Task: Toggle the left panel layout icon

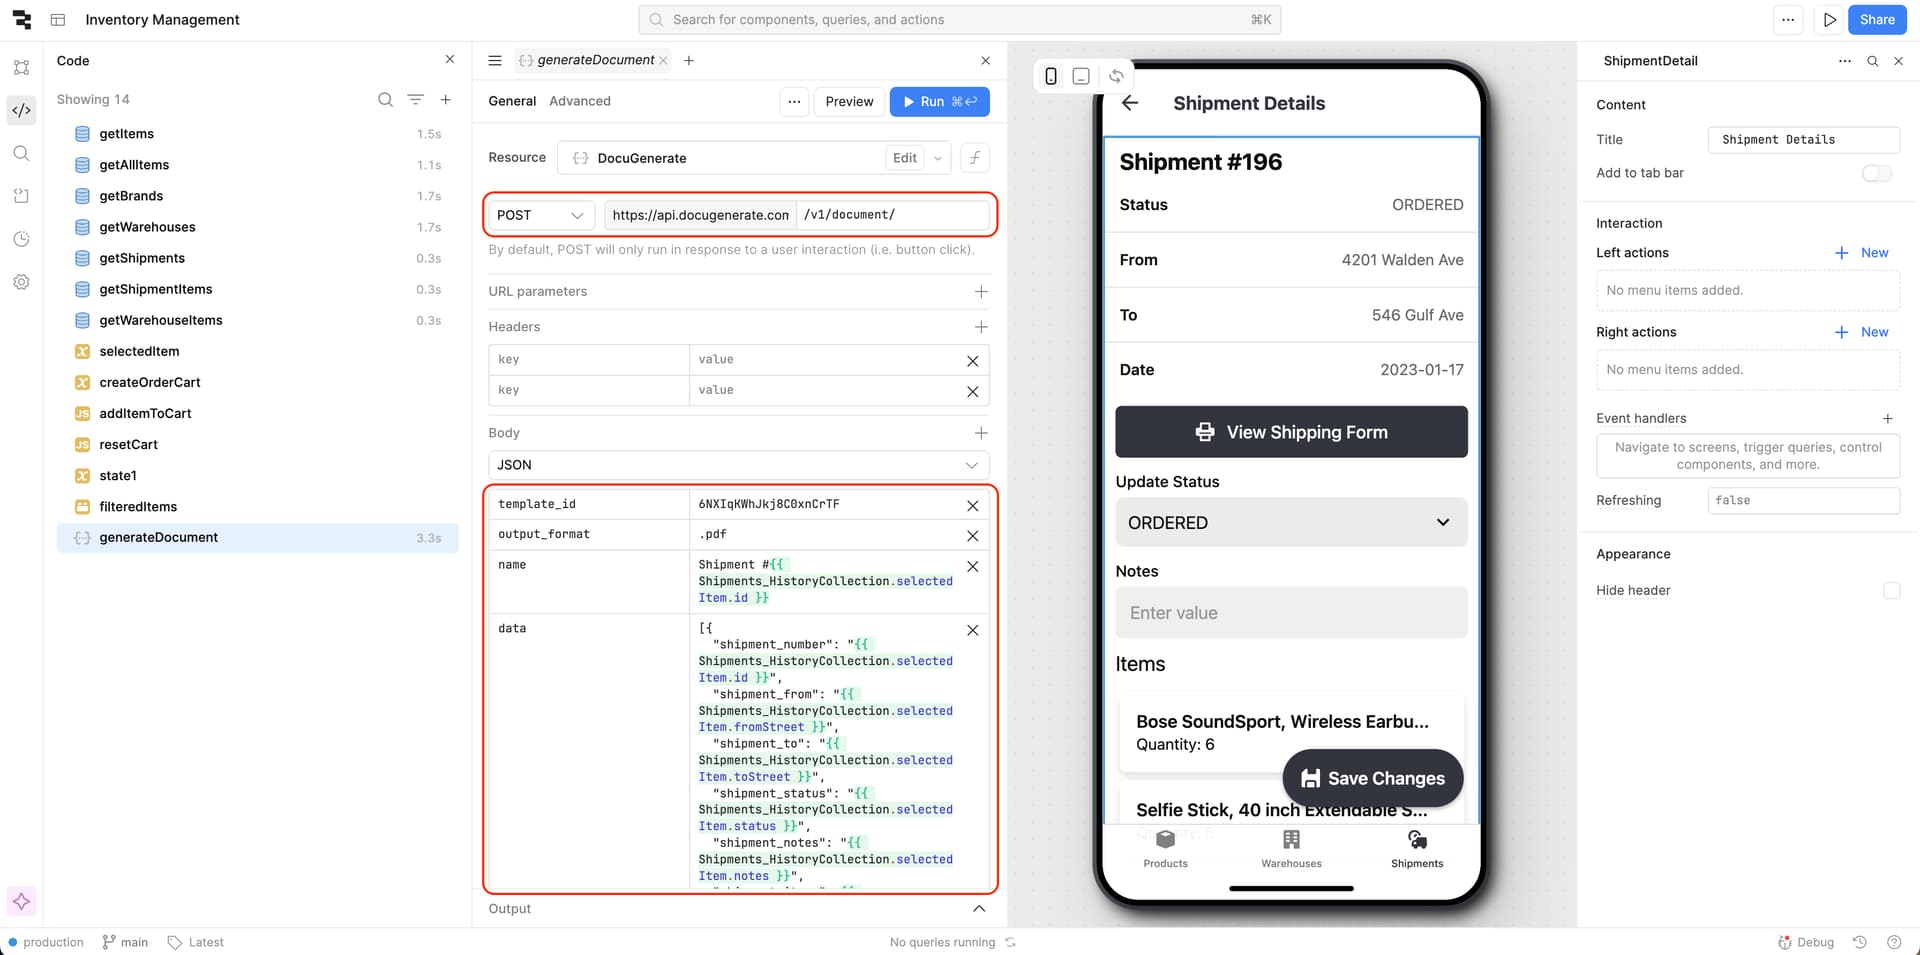Action: pyautogui.click(x=58, y=20)
